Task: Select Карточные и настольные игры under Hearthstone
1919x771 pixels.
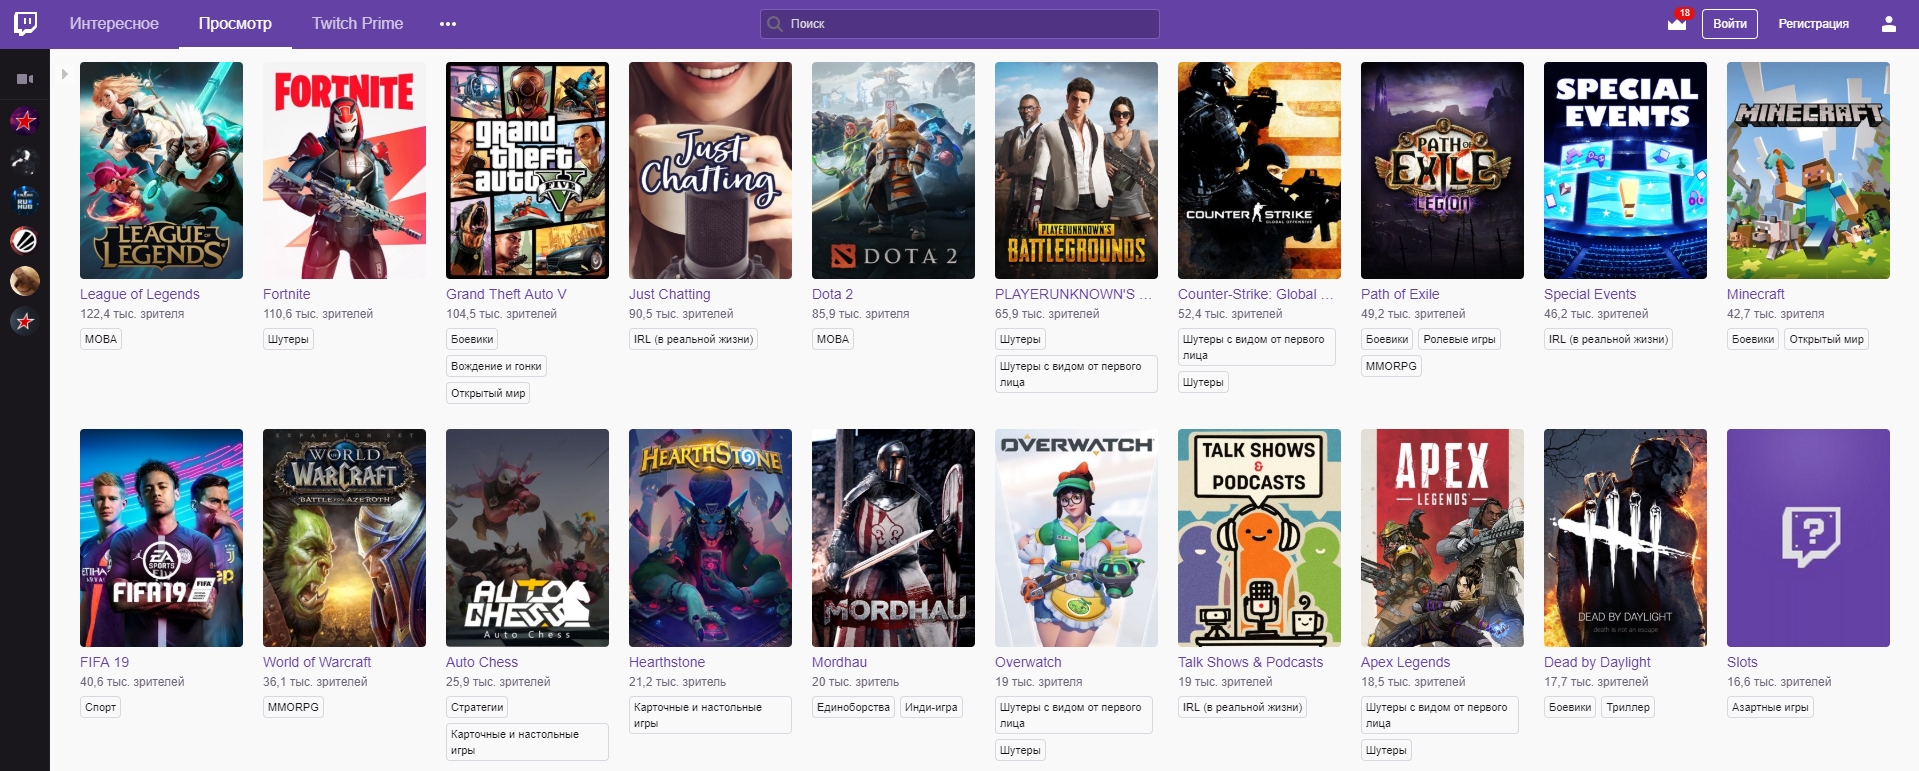Action: click(x=710, y=715)
